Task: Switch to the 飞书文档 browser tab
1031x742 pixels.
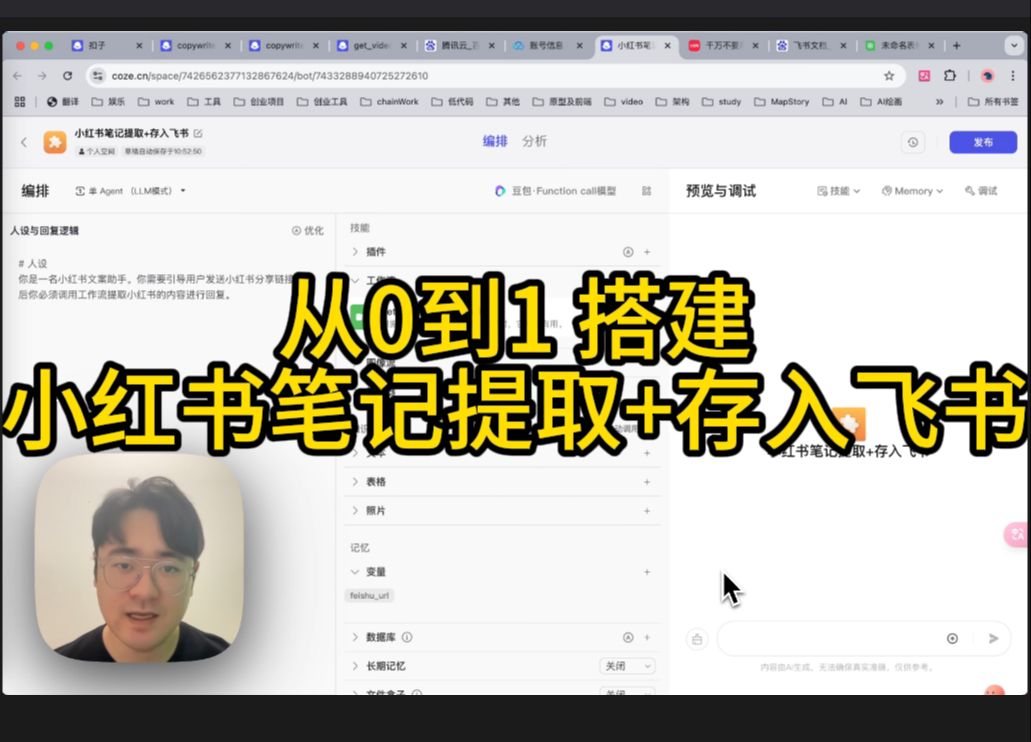Action: coord(812,45)
